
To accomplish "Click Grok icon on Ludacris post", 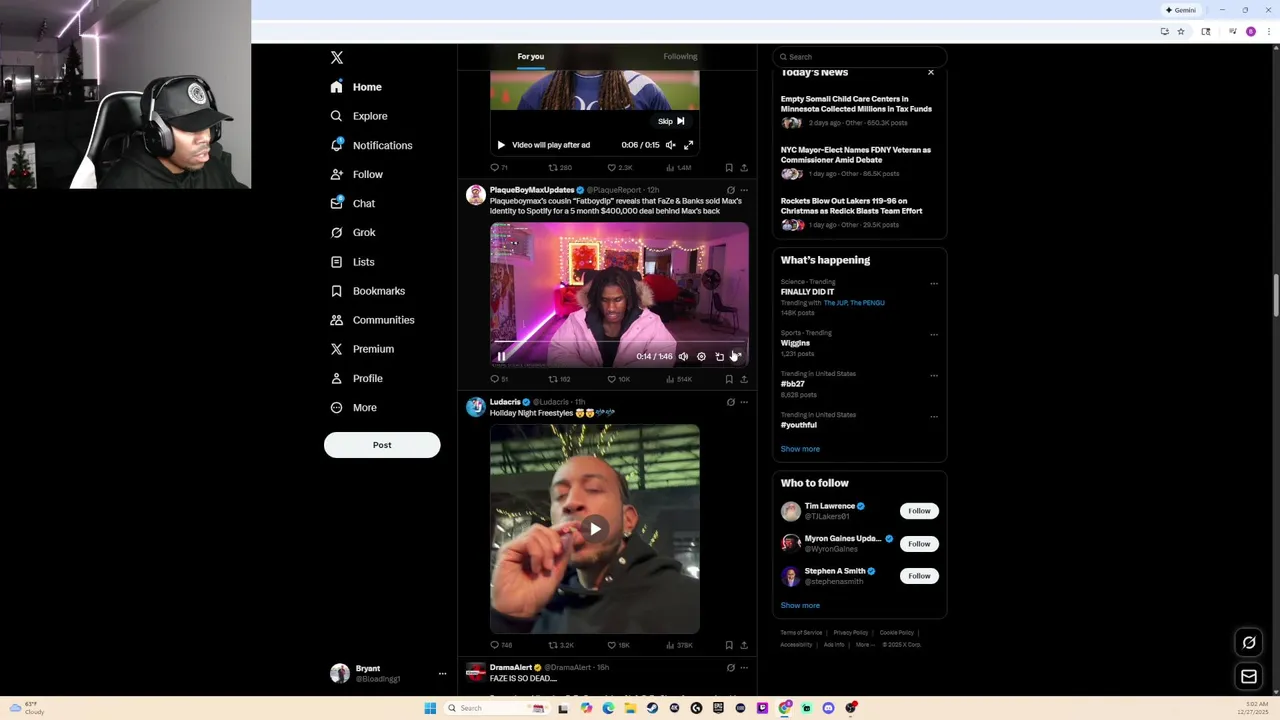I will click(x=730, y=402).
